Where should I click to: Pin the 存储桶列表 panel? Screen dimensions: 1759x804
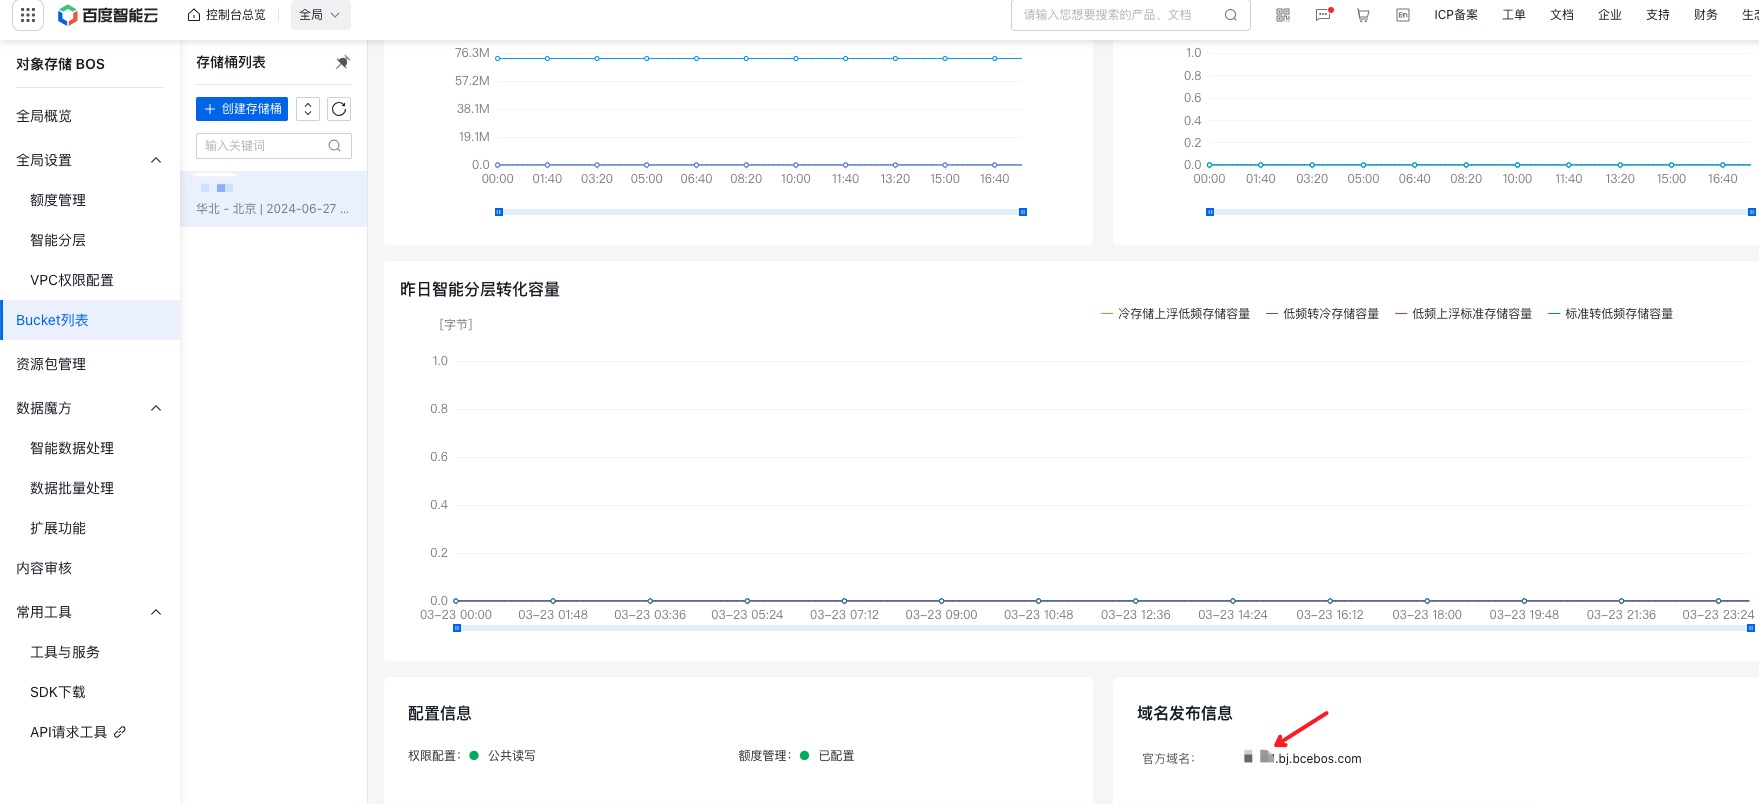click(342, 62)
